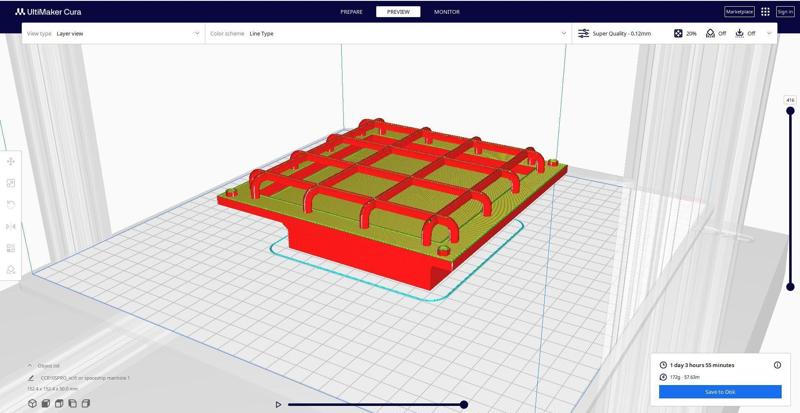Click the 172g material estimate text
Viewport: 800px width, 413px height.
pos(685,377)
